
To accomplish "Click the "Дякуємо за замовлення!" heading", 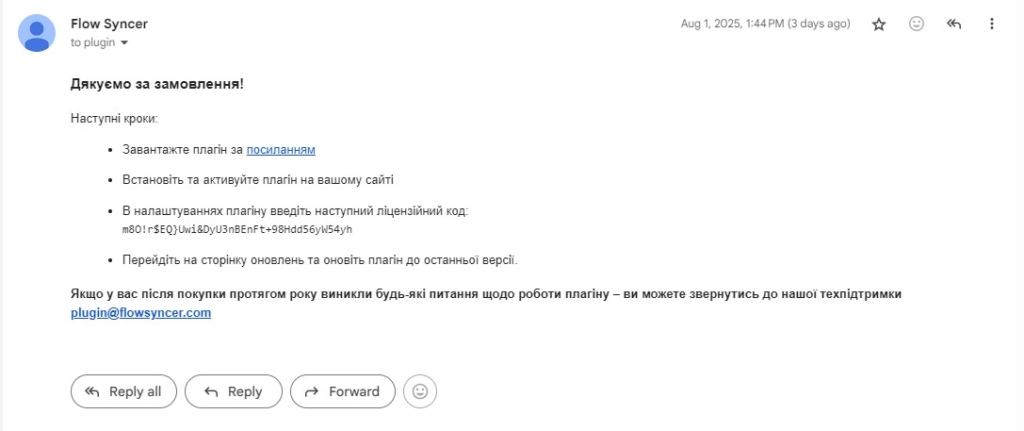I will click(157, 84).
